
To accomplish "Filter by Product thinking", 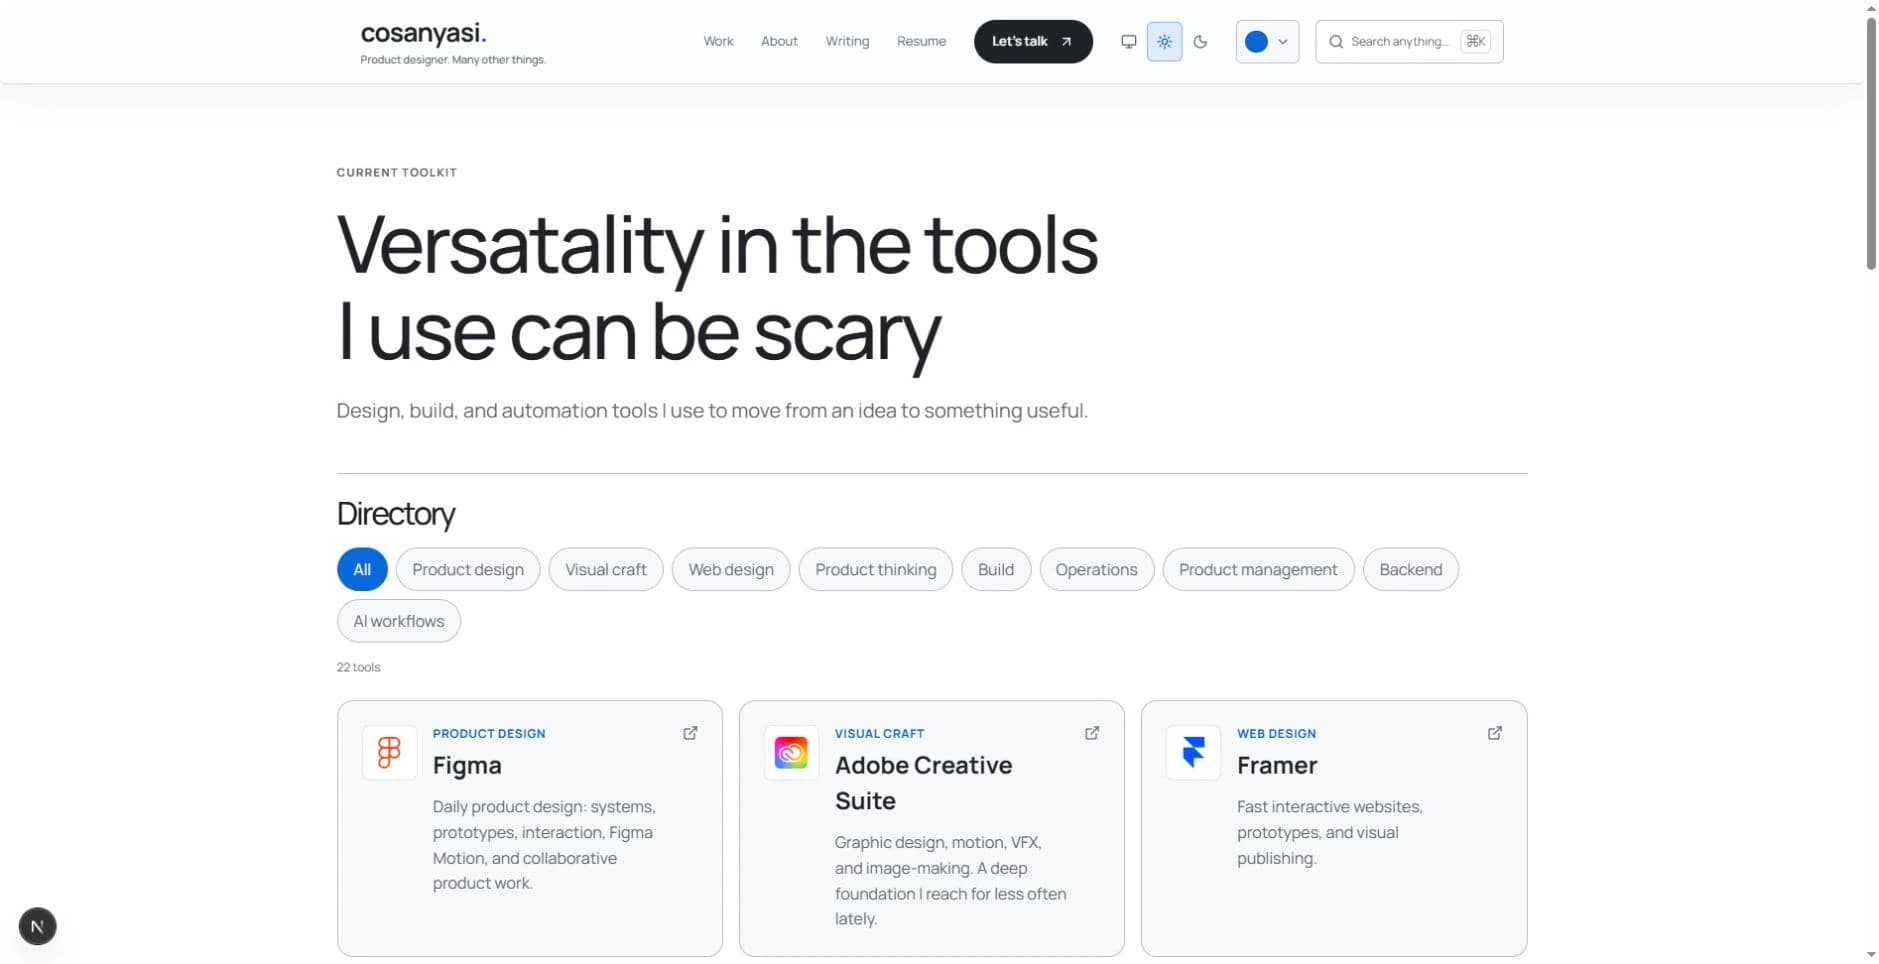I will [876, 569].
